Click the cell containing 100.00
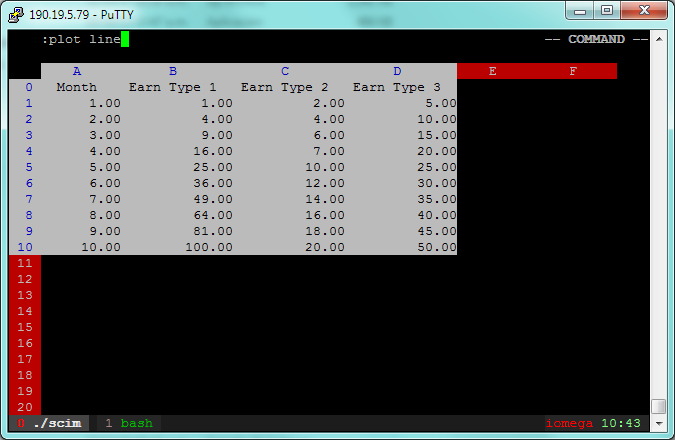675x440 pixels. (209, 247)
